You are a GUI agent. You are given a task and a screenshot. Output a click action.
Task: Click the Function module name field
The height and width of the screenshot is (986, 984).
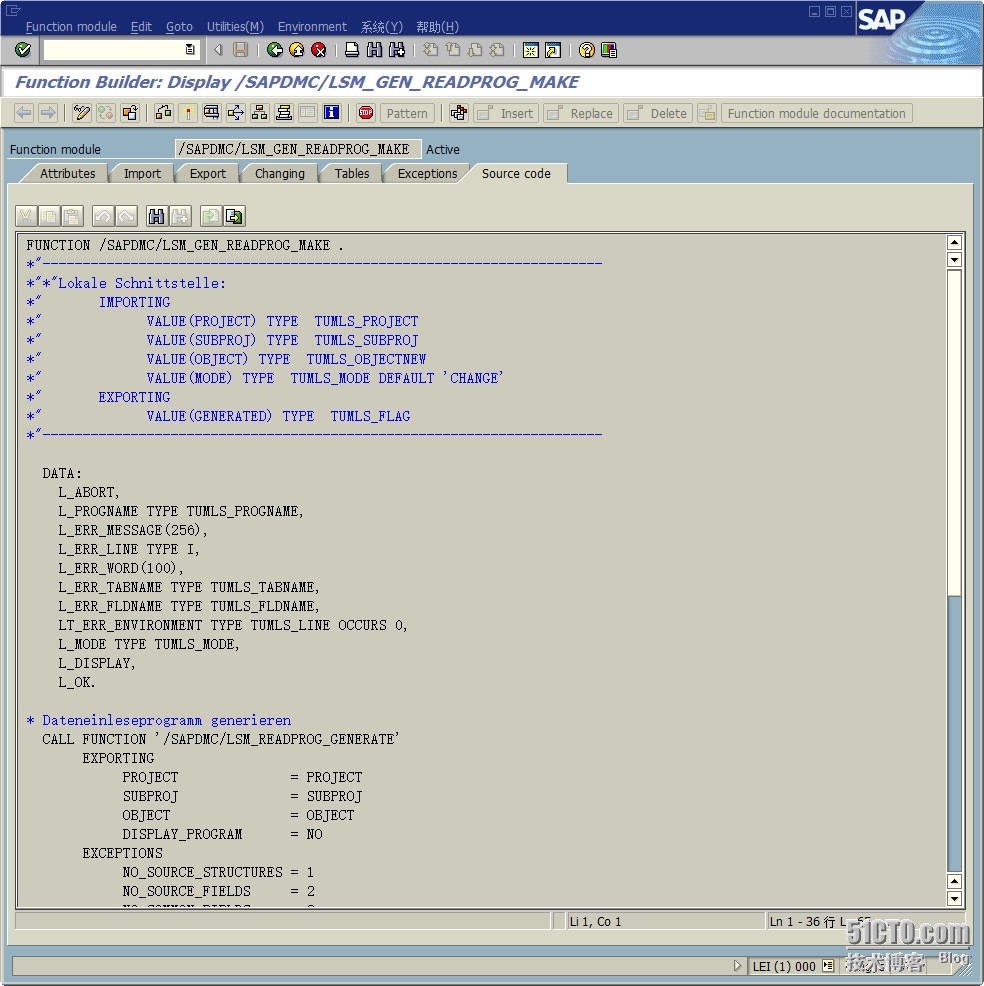298,149
